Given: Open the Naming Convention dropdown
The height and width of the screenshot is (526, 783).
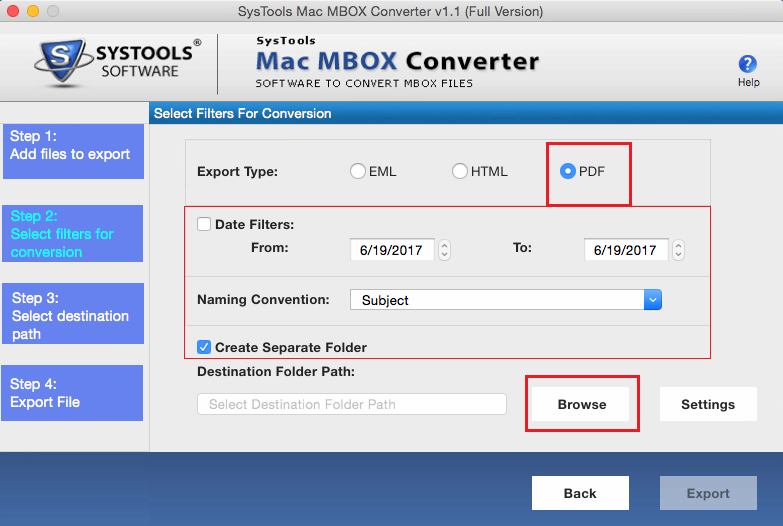Looking at the screenshot, I should [652, 300].
